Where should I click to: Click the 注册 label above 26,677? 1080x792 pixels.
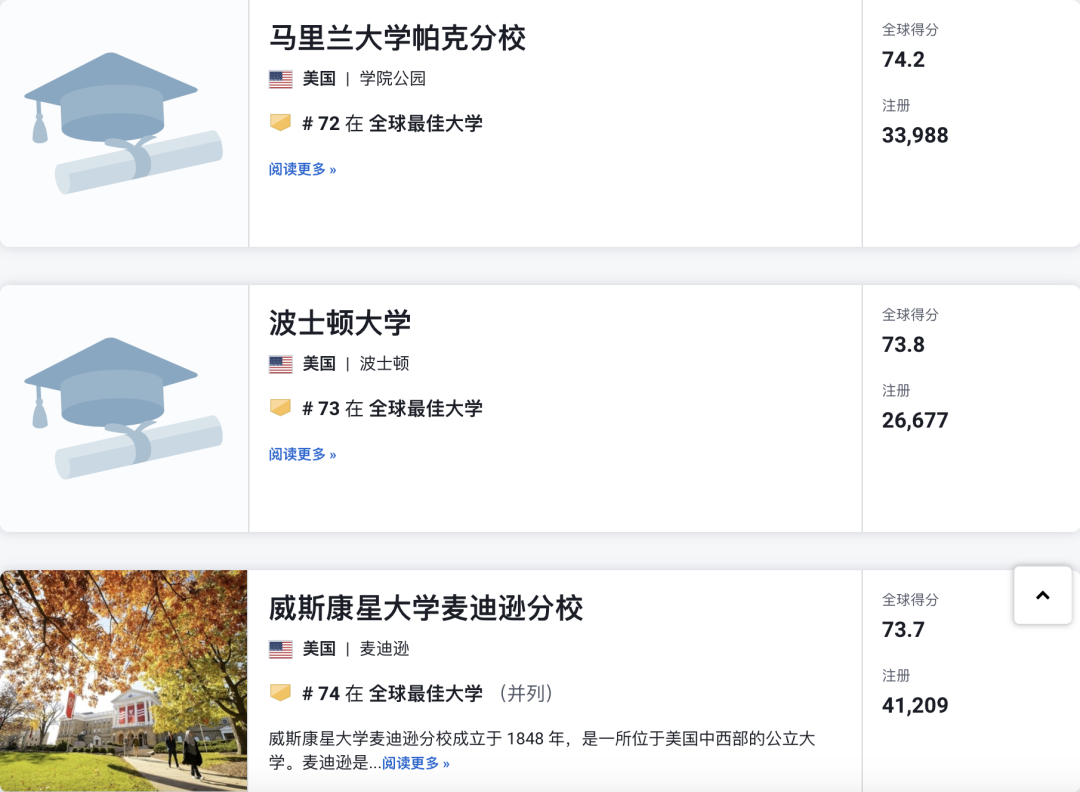click(x=895, y=390)
